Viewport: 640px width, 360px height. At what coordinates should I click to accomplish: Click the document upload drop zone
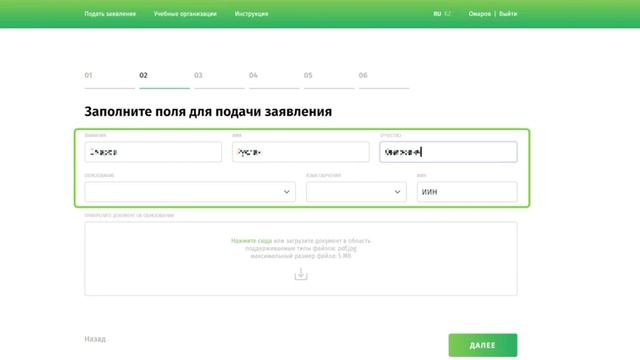point(301,259)
